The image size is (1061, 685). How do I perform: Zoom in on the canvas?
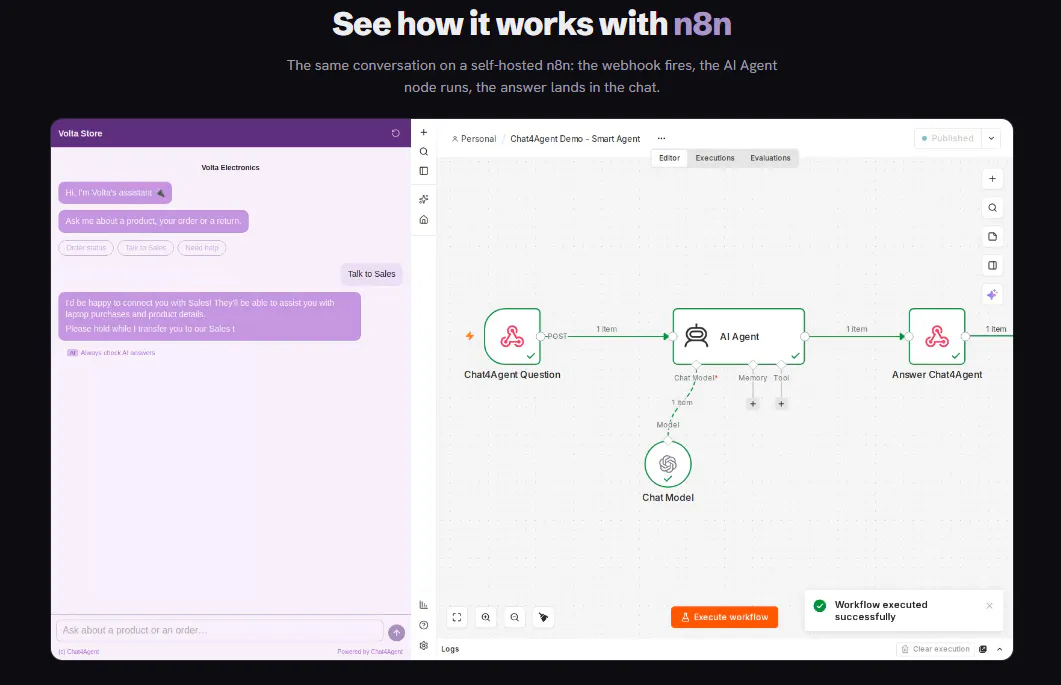(486, 617)
